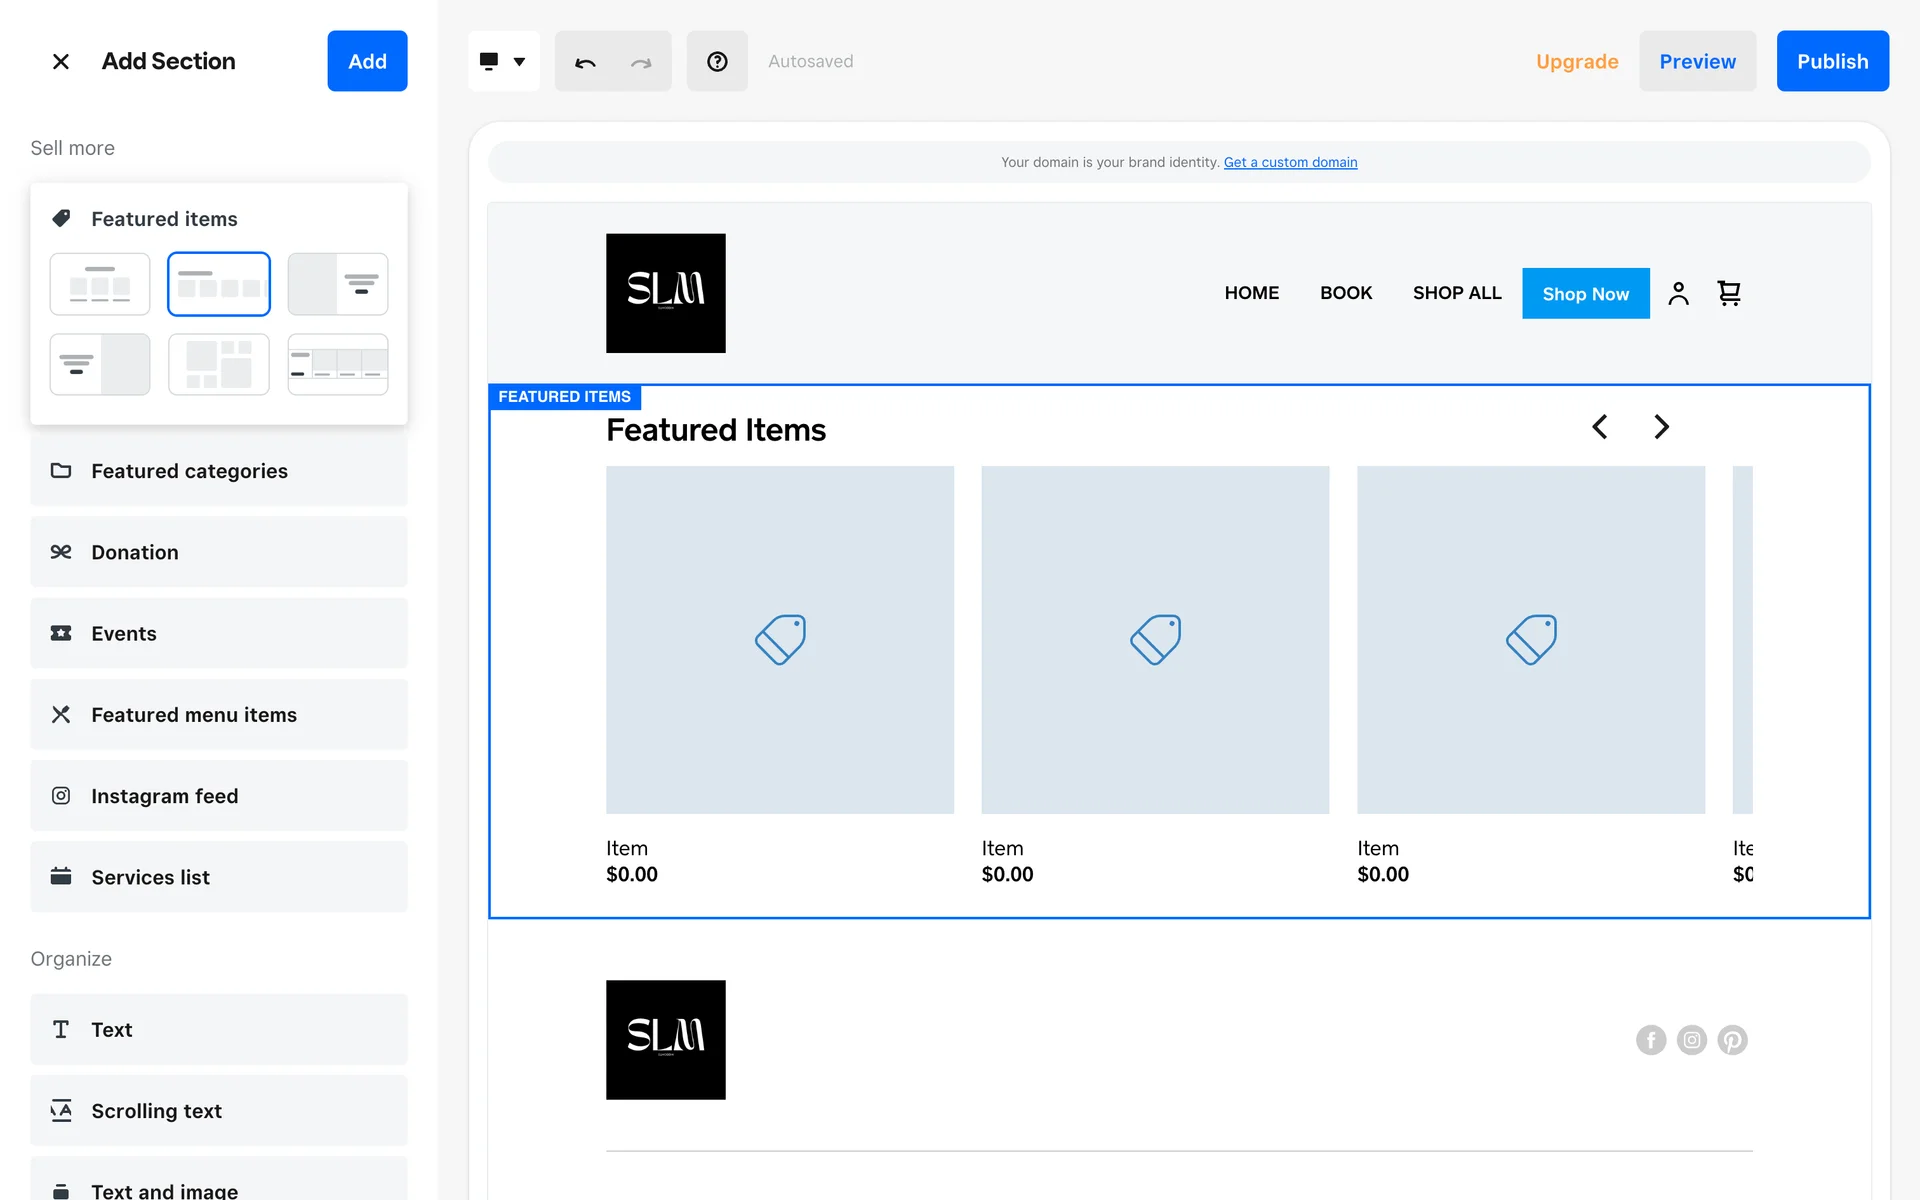Click the account person icon
This screenshot has height=1200, width=1920.
point(1678,293)
